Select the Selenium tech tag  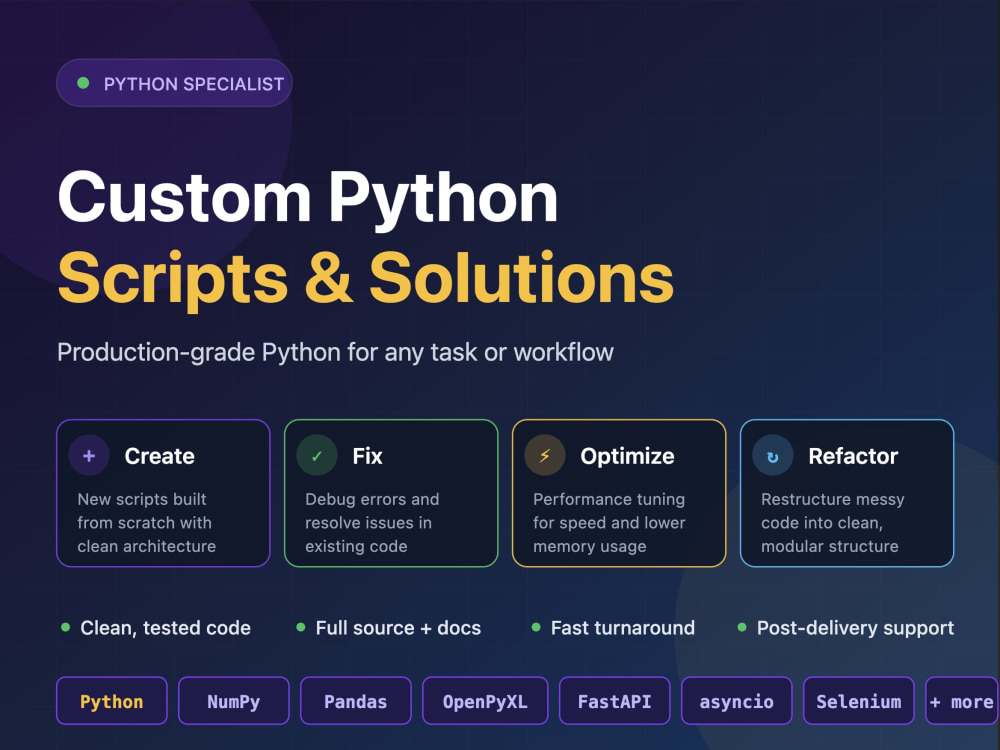point(859,701)
